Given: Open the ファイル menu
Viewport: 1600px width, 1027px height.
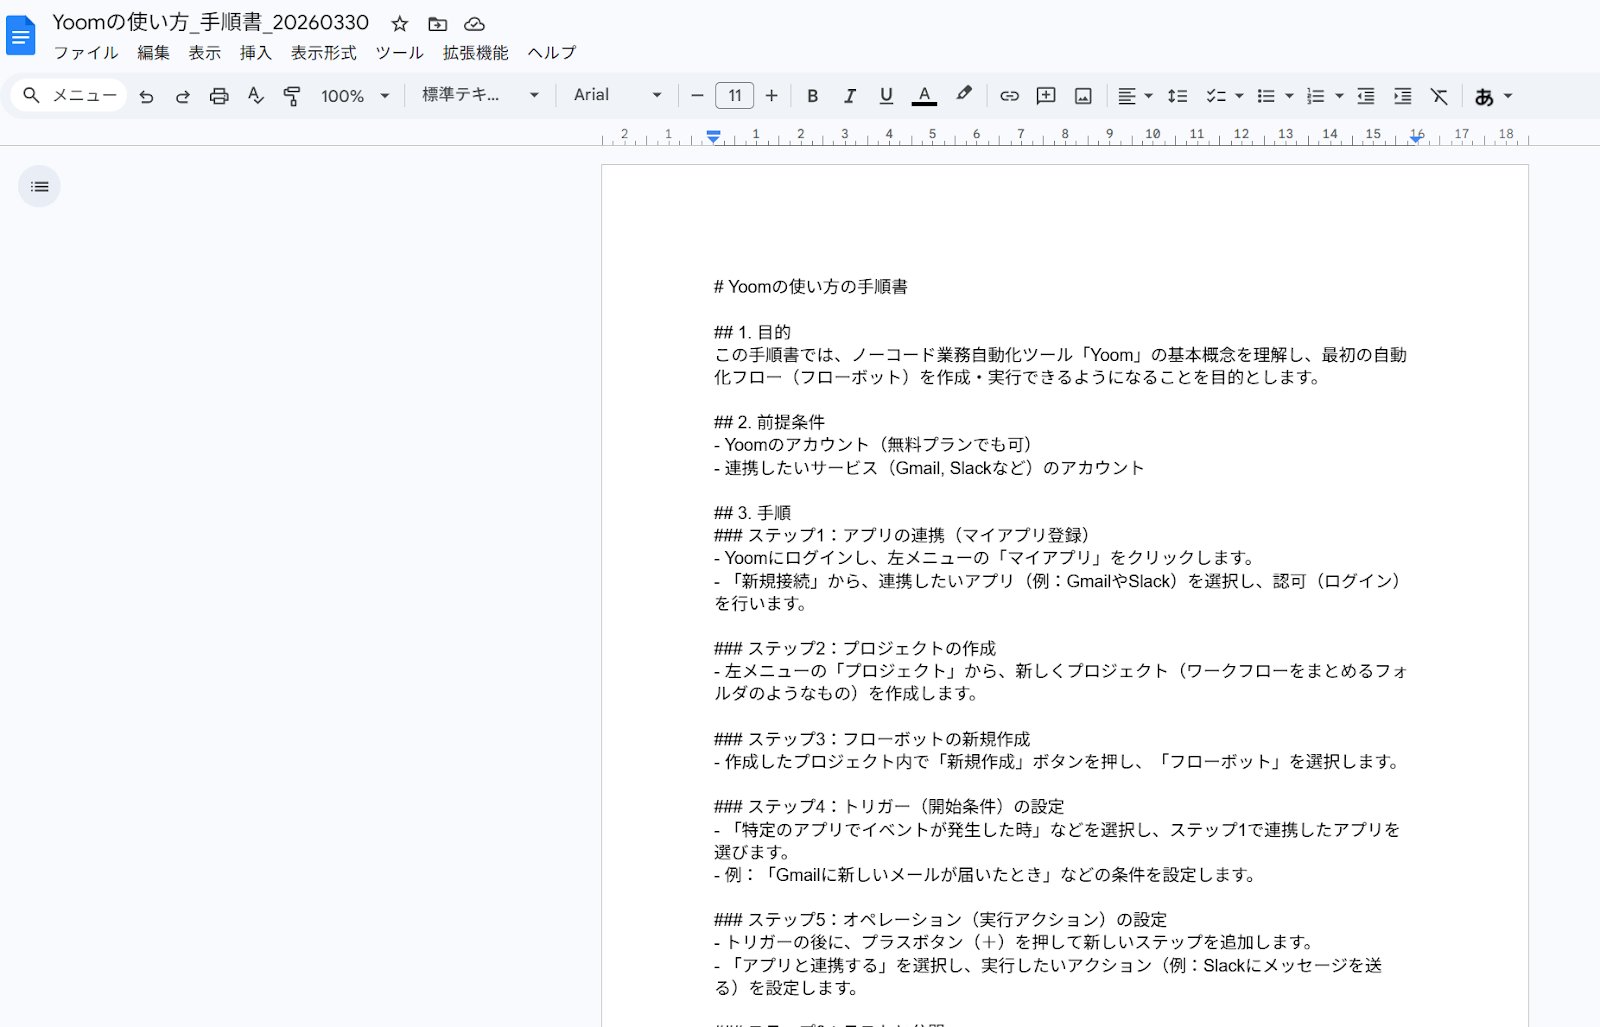Looking at the screenshot, I should [86, 53].
